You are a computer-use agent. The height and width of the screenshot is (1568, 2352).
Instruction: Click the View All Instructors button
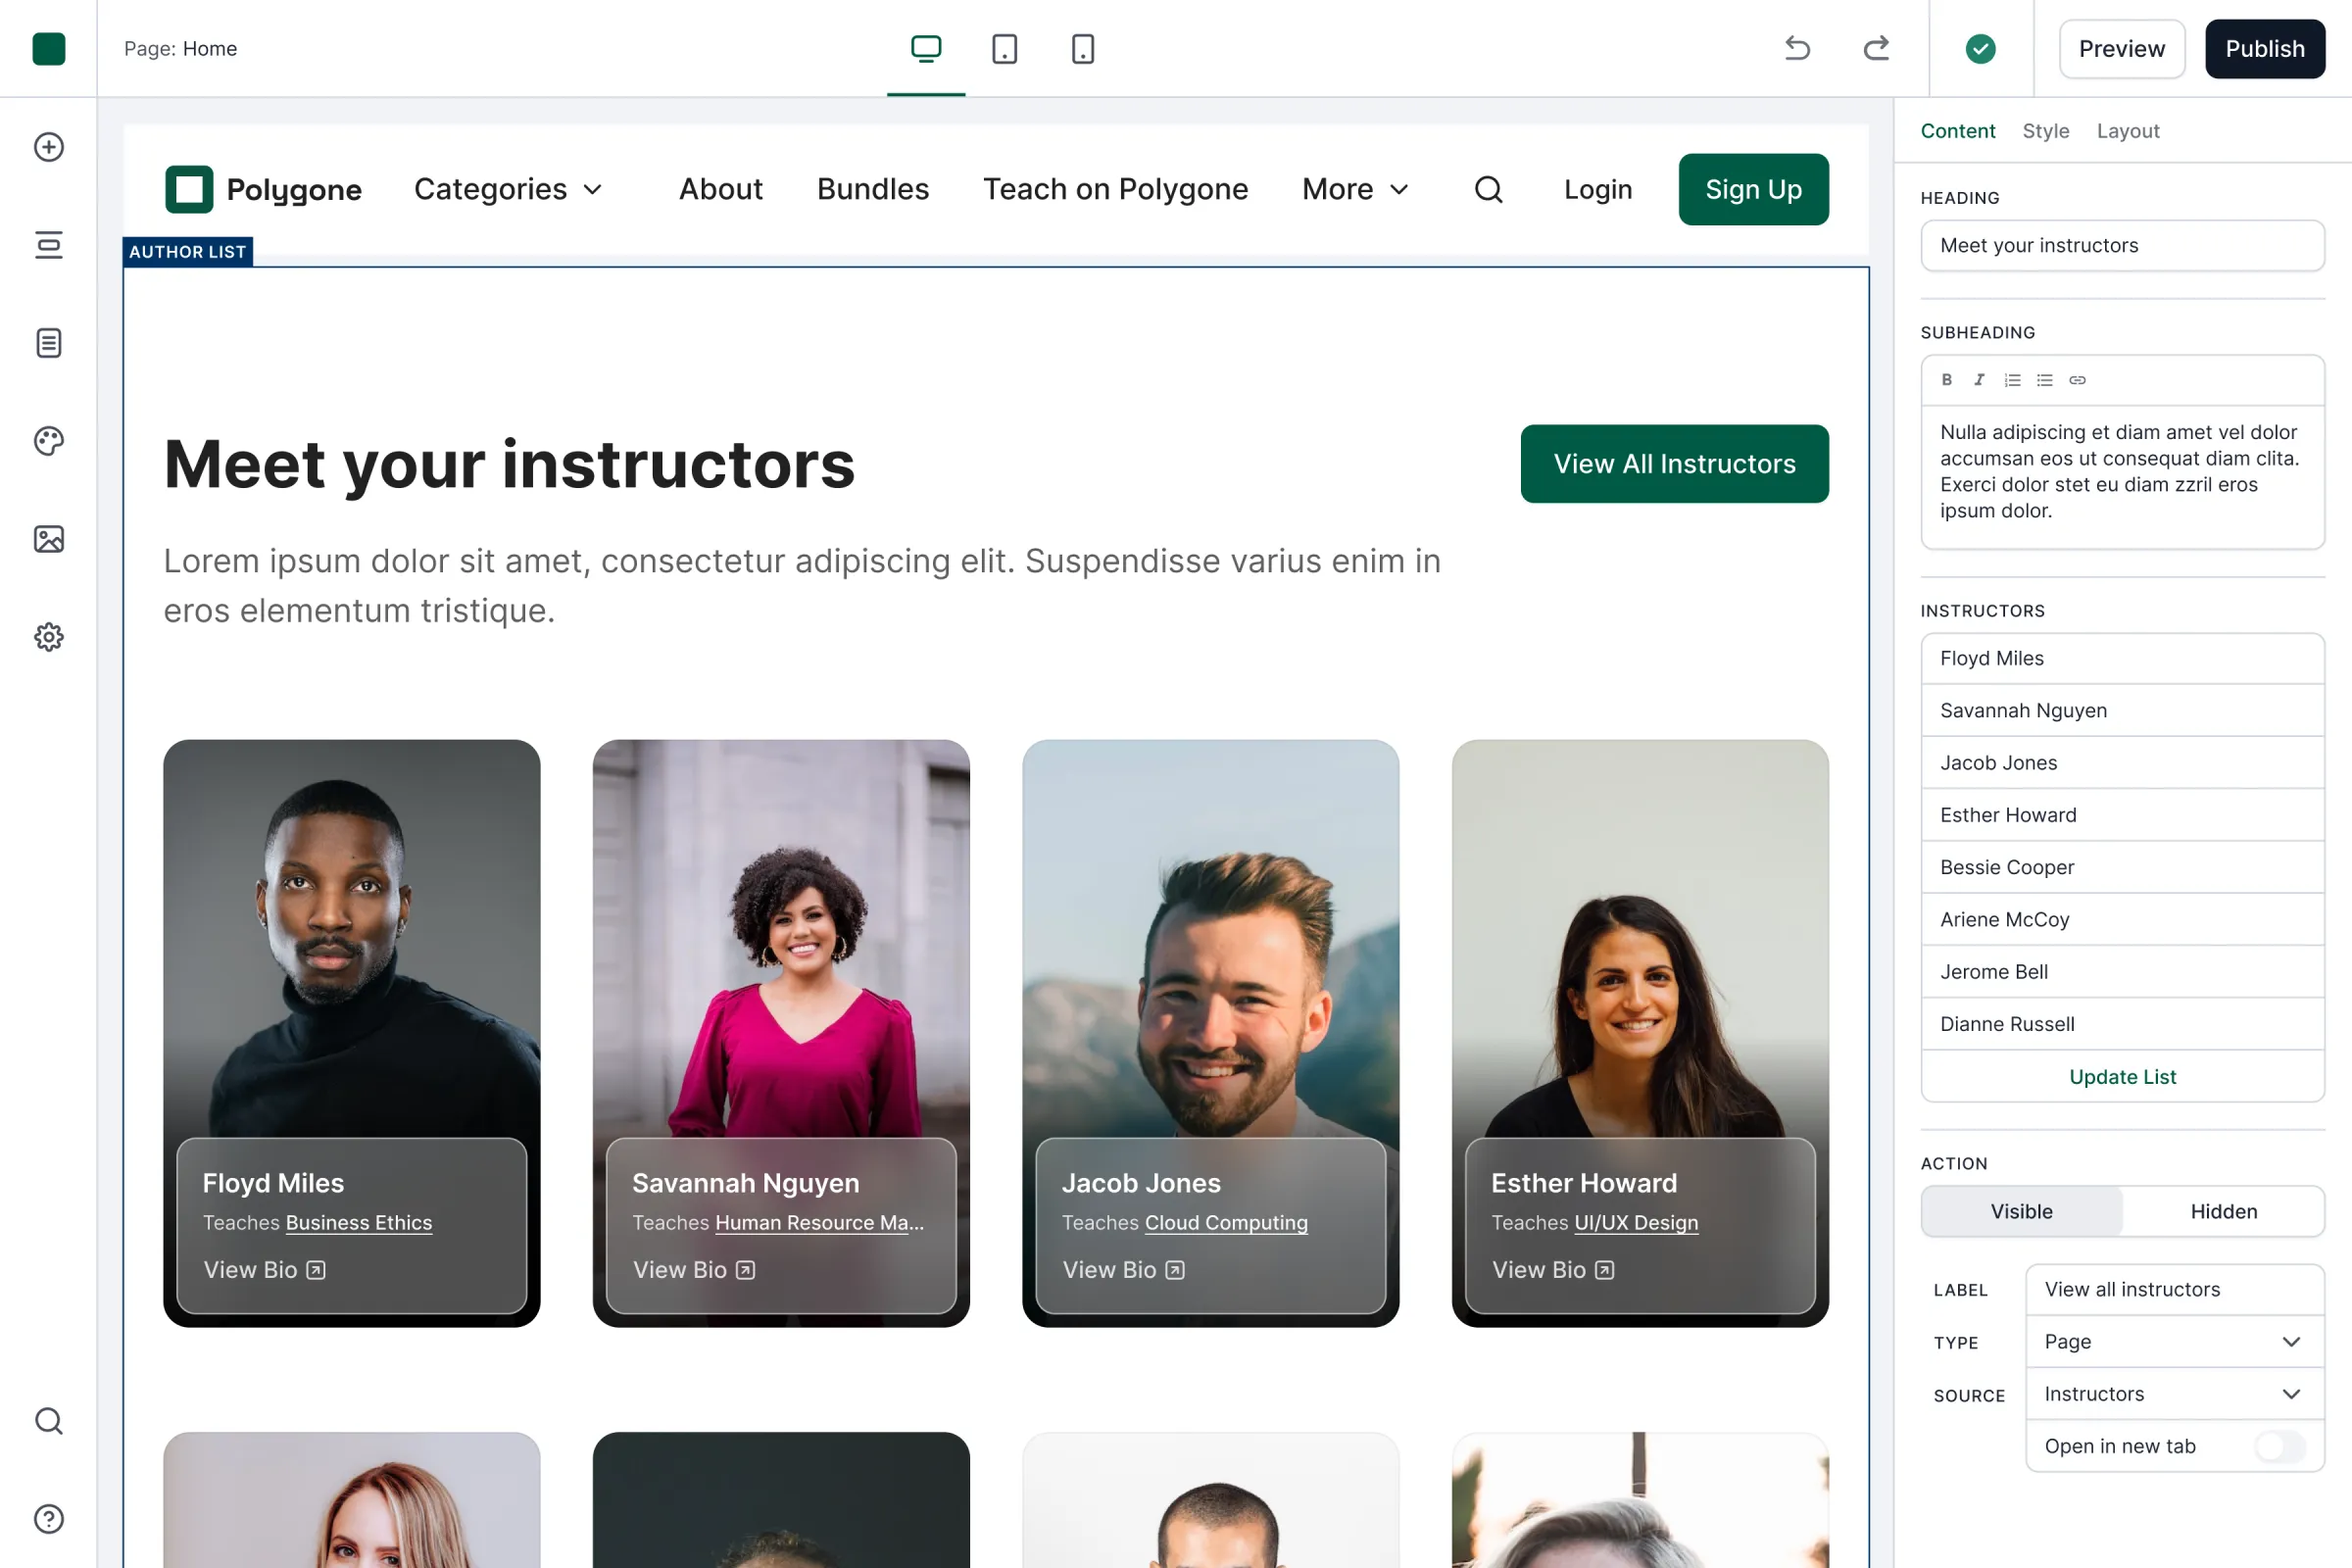(x=1674, y=464)
